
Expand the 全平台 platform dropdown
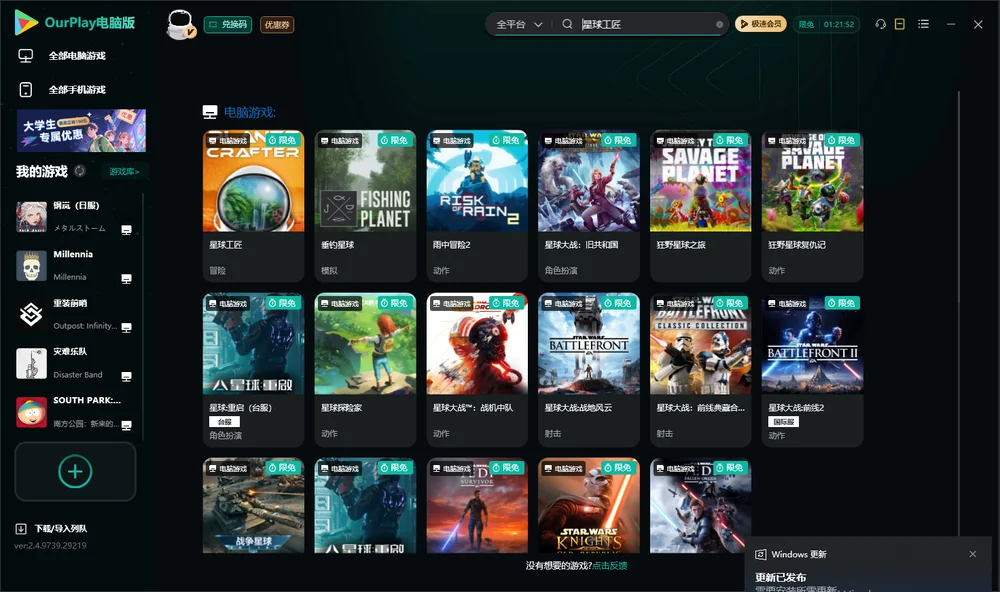[519, 24]
